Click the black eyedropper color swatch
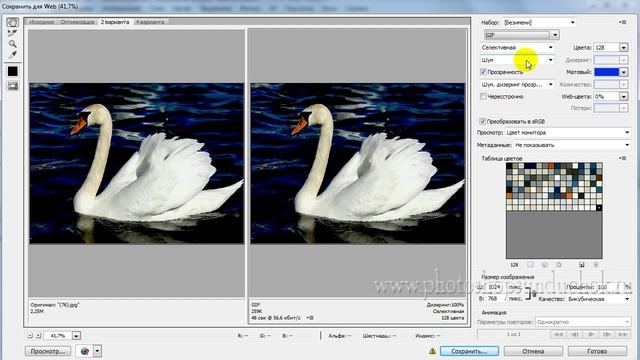The image size is (640, 360). pos(13,71)
